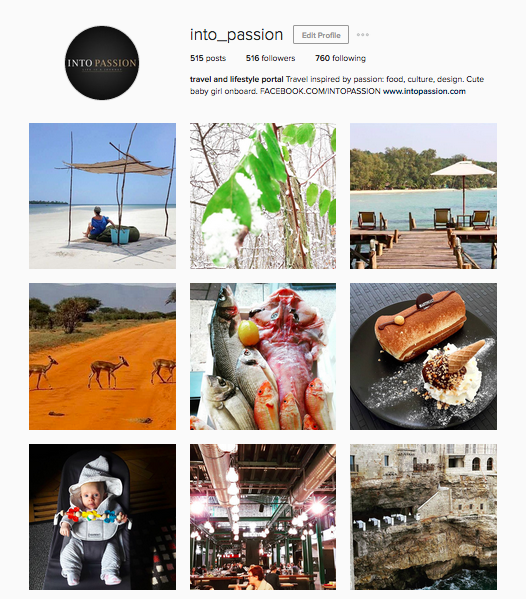The image size is (526, 599).
Task: Open the pier with umbrella photo
Action: coord(423,196)
